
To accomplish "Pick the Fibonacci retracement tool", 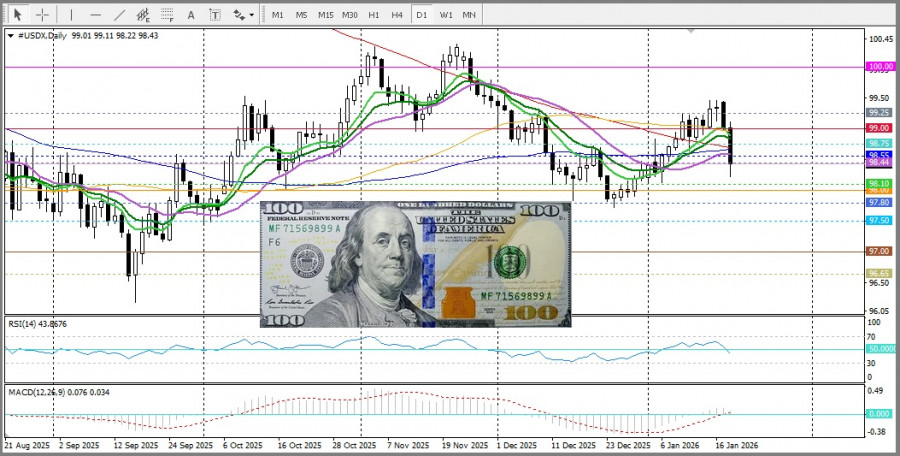I will click(x=167, y=15).
